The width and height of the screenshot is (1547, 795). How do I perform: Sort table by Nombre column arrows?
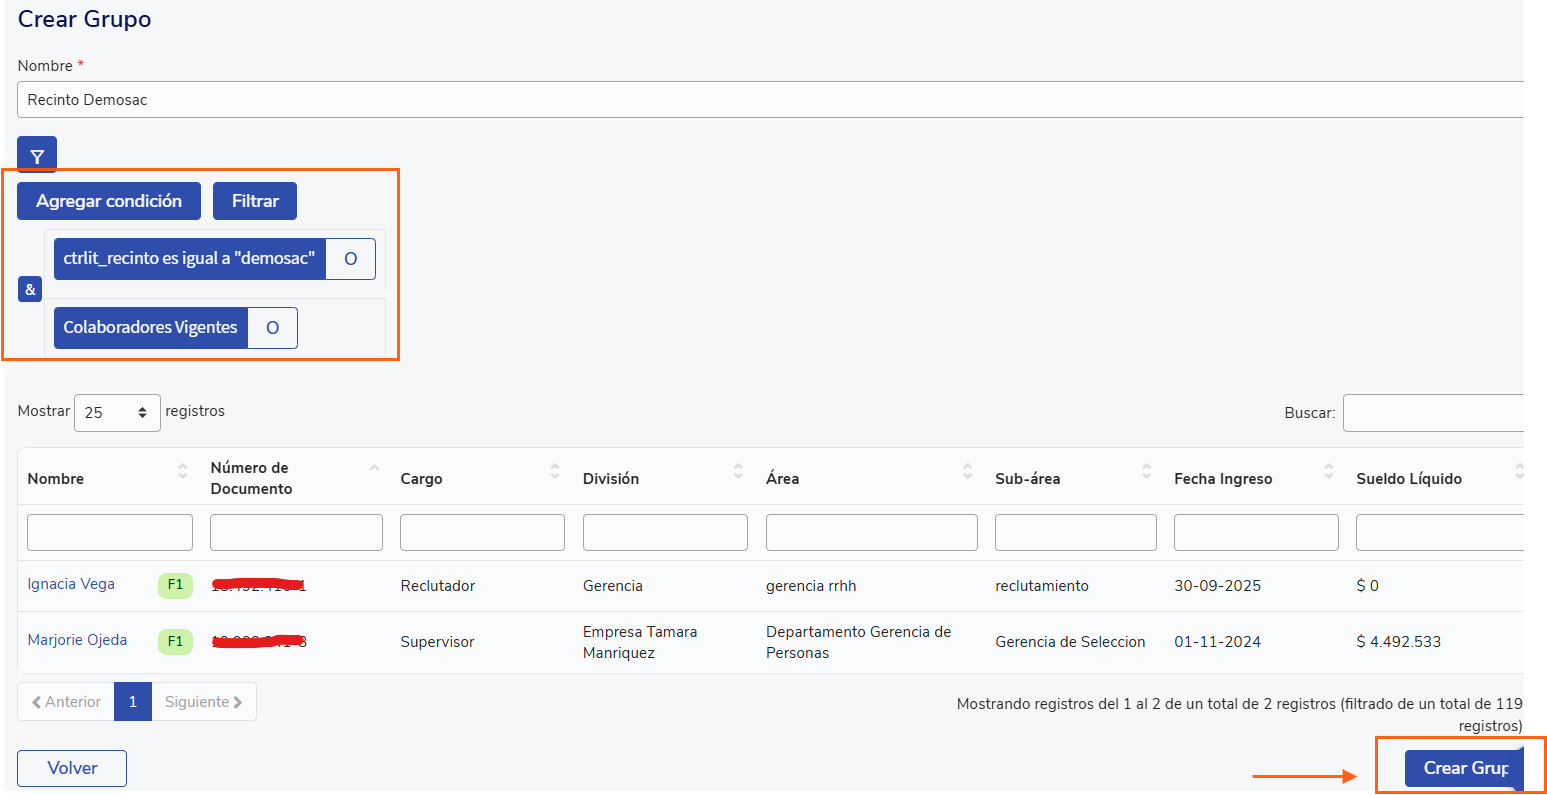[x=182, y=471]
